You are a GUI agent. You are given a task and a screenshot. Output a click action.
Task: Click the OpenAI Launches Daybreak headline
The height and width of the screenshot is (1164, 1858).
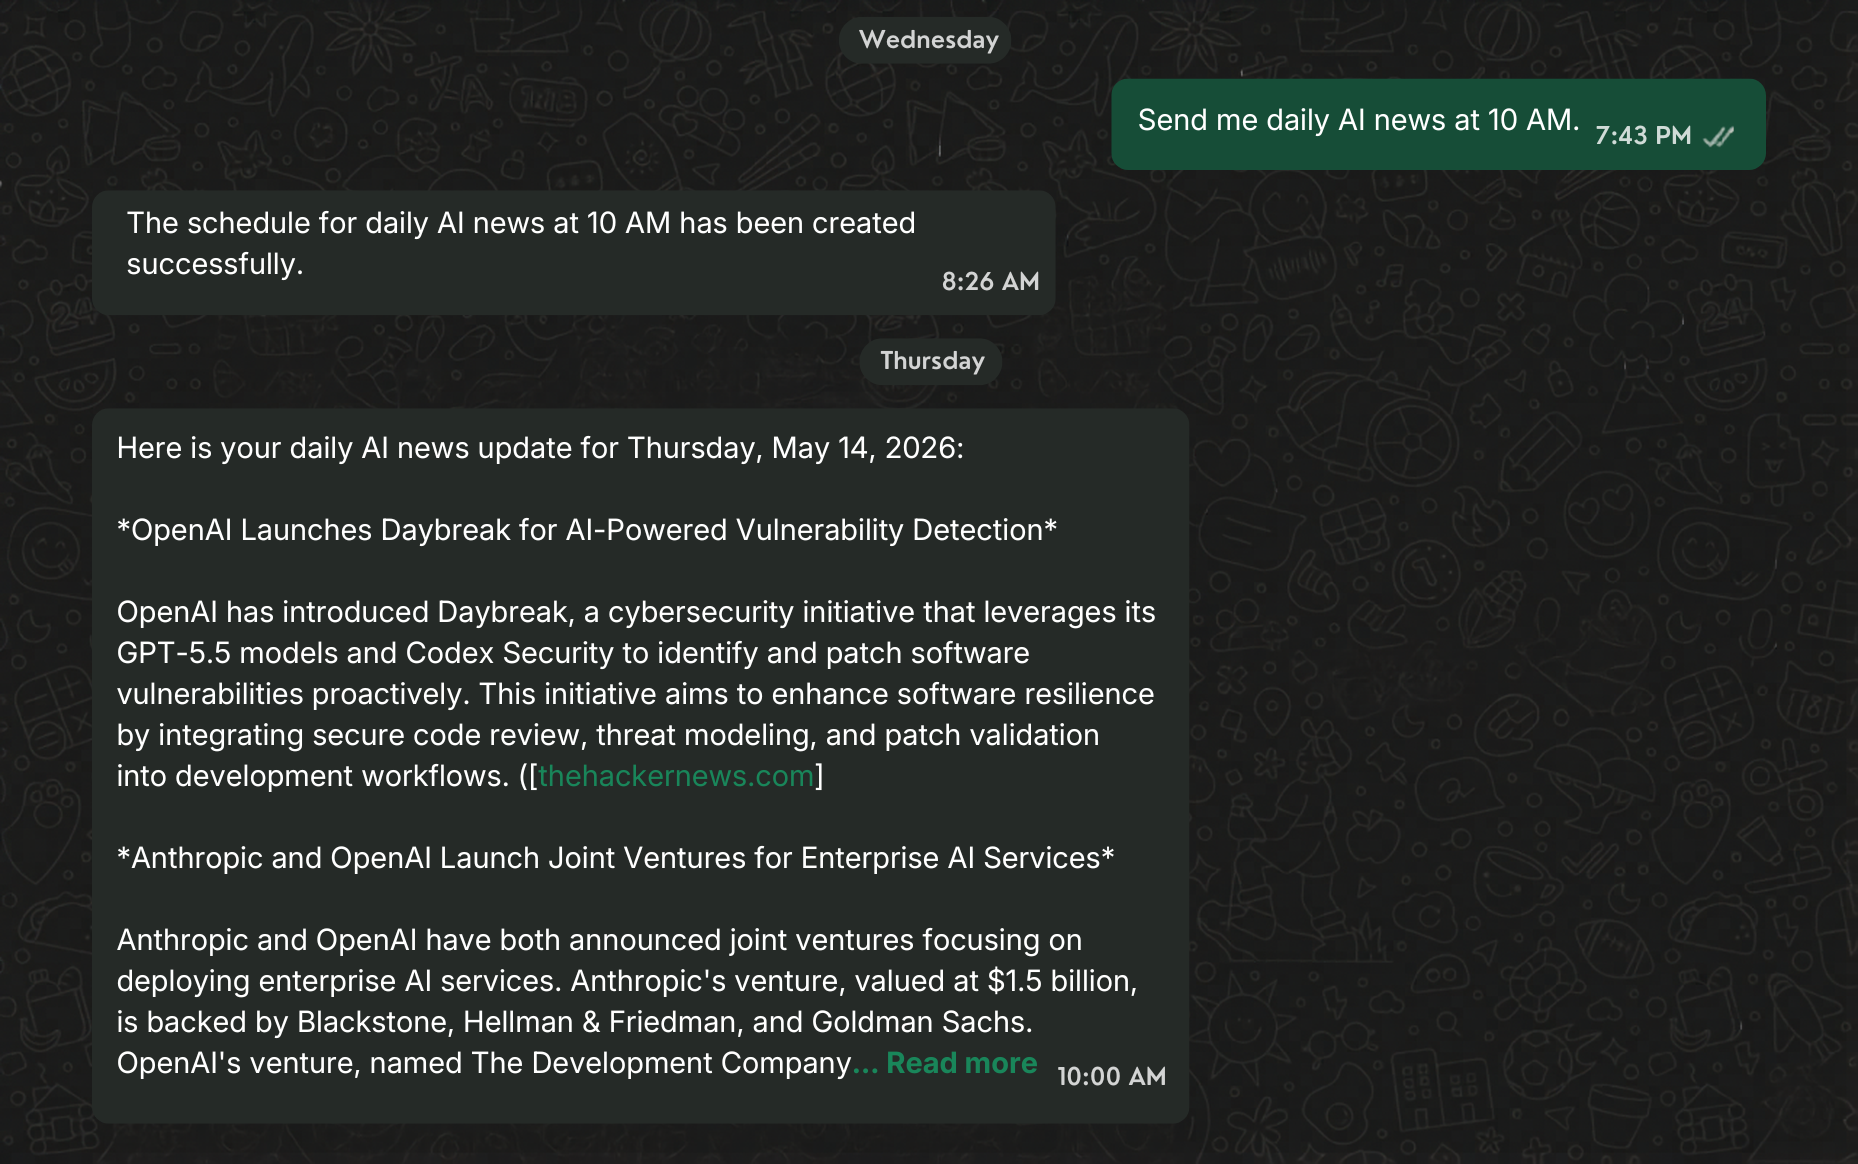pos(587,530)
